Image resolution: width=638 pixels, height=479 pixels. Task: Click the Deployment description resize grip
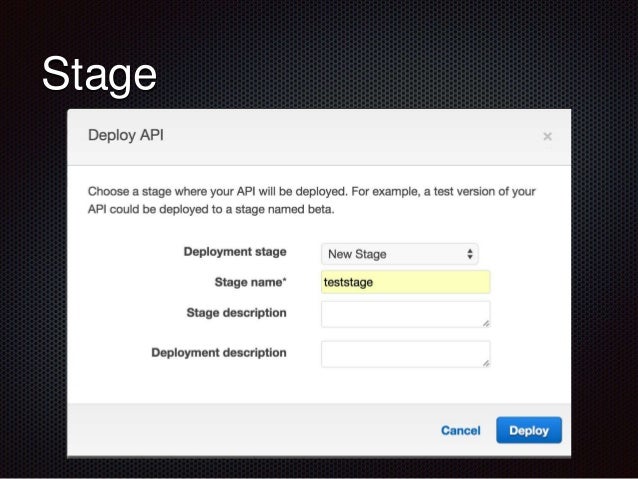[486, 363]
